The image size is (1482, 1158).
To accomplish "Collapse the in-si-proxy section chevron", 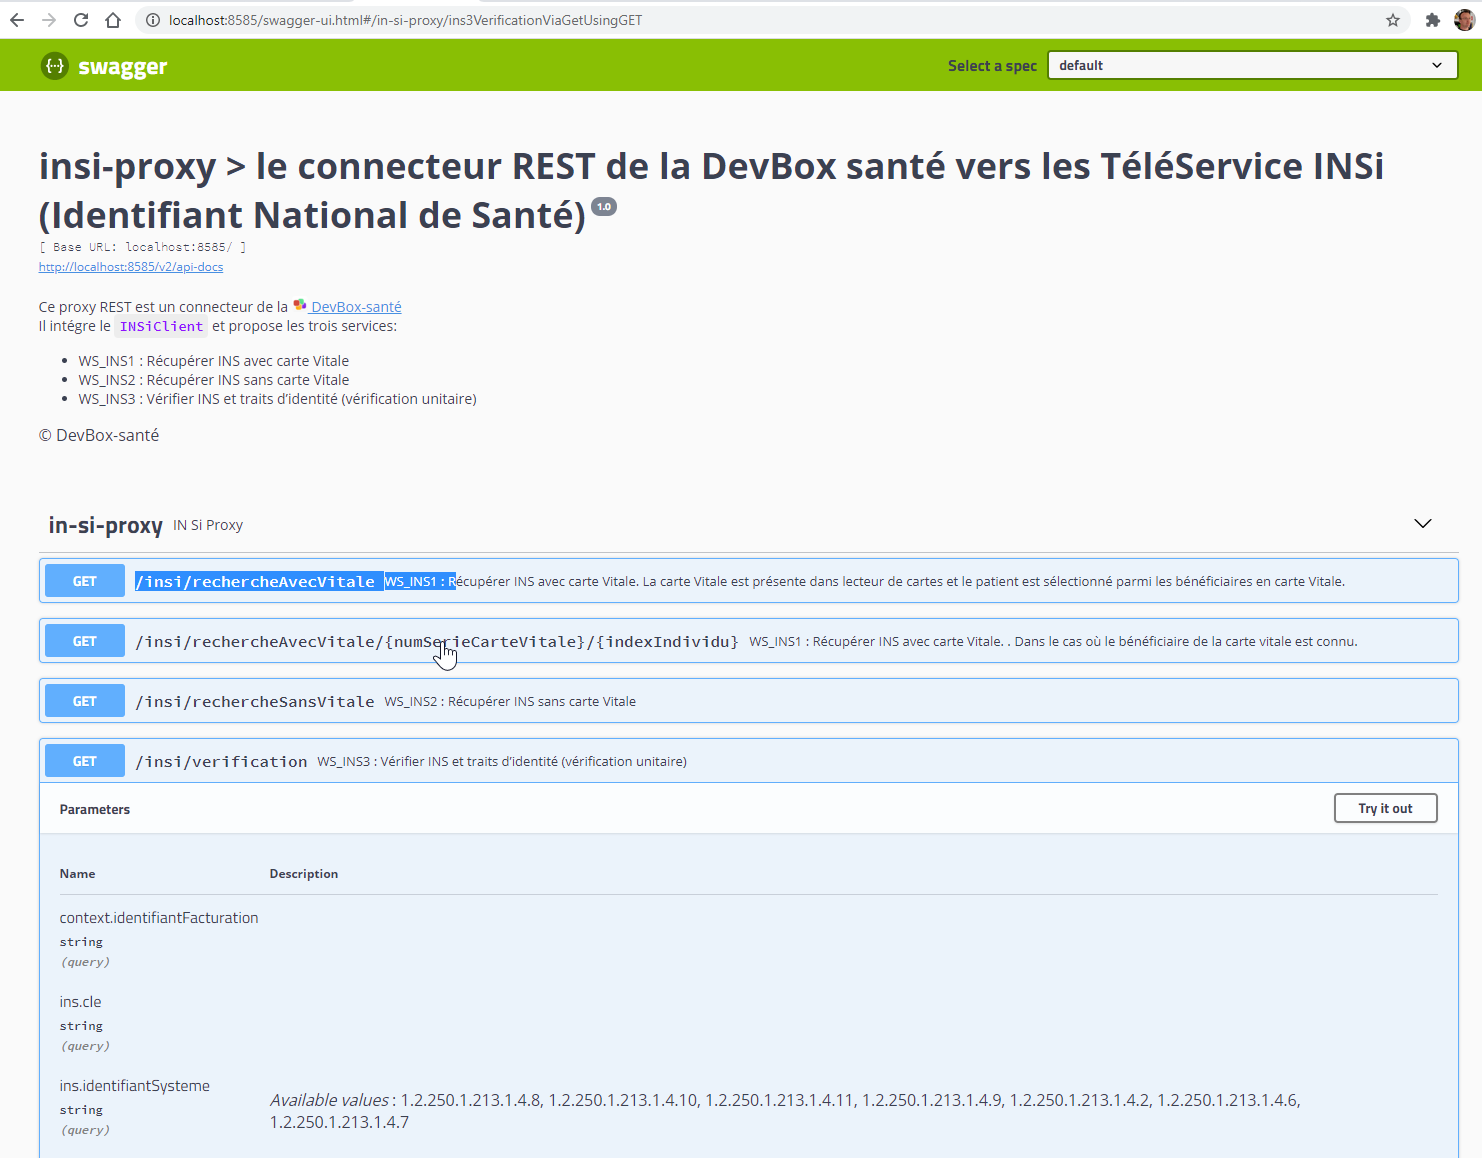I will click(x=1423, y=524).
